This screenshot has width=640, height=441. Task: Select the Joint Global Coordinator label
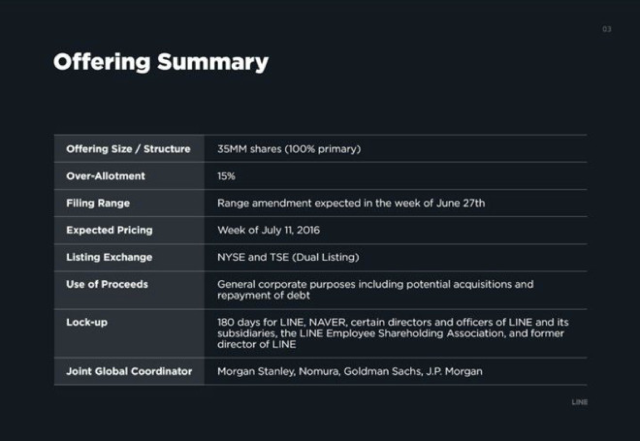(128, 371)
